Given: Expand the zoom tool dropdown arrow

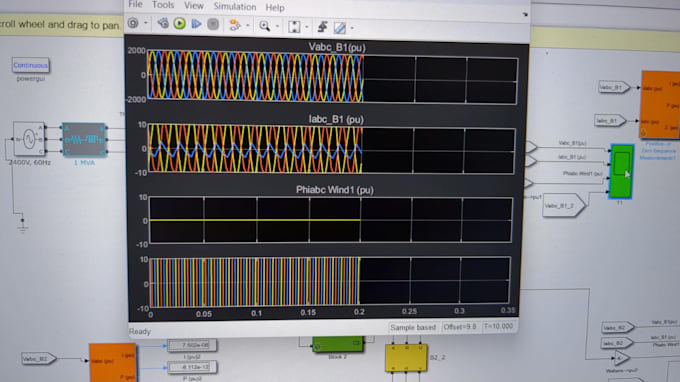Looking at the screenshot, I should pyautogui.click(x=277, y=26).
